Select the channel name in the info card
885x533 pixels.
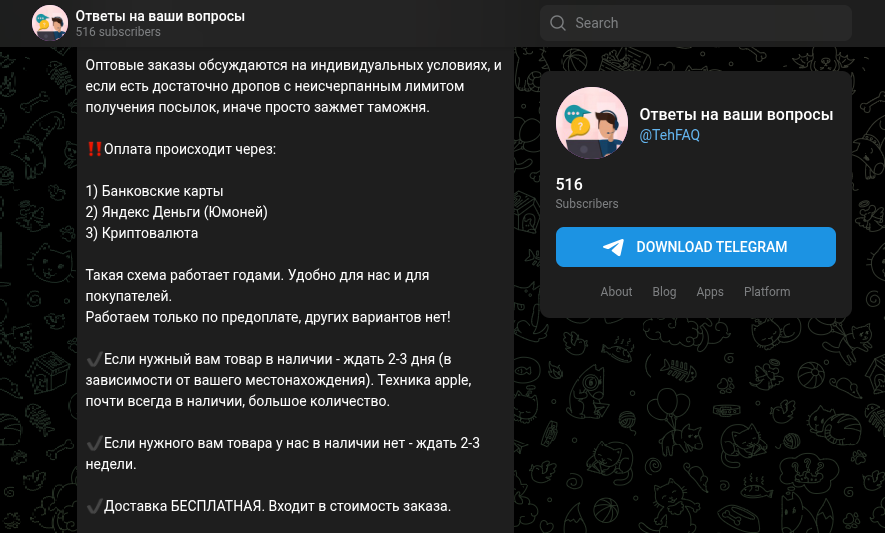(x=736, y=115)
